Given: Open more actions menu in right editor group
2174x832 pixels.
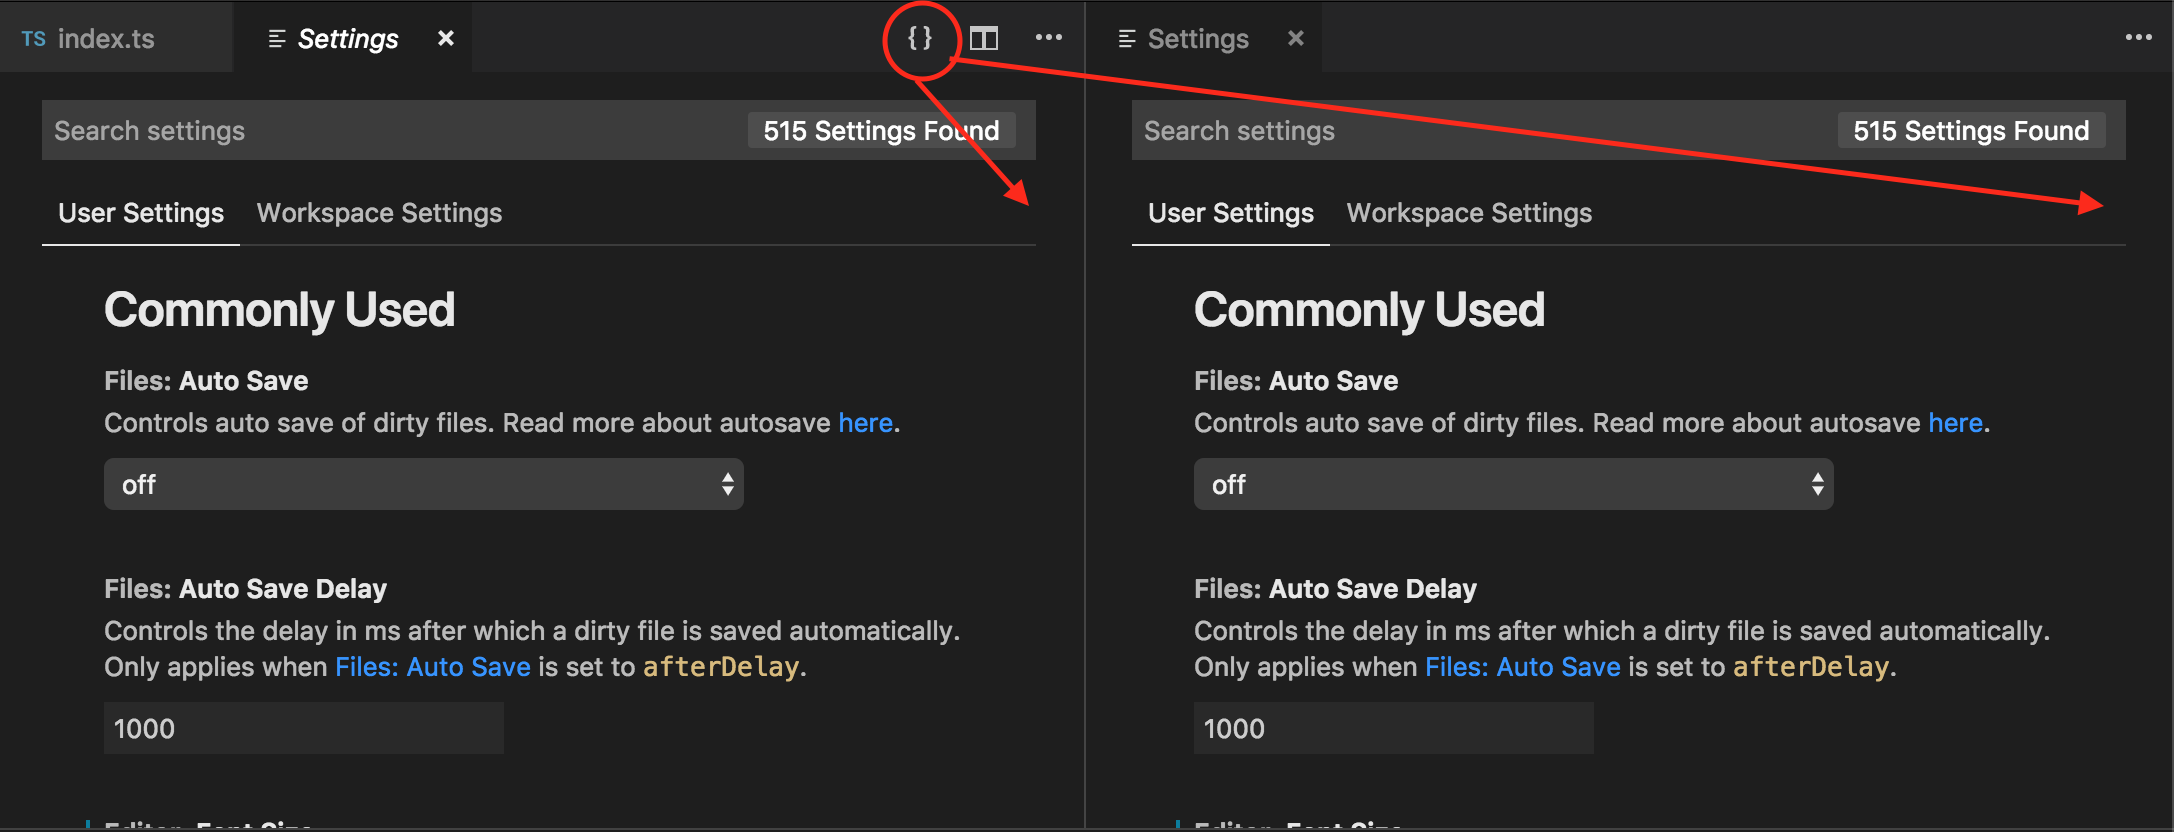Looking at the screenshot, I should pos(2139,38).
